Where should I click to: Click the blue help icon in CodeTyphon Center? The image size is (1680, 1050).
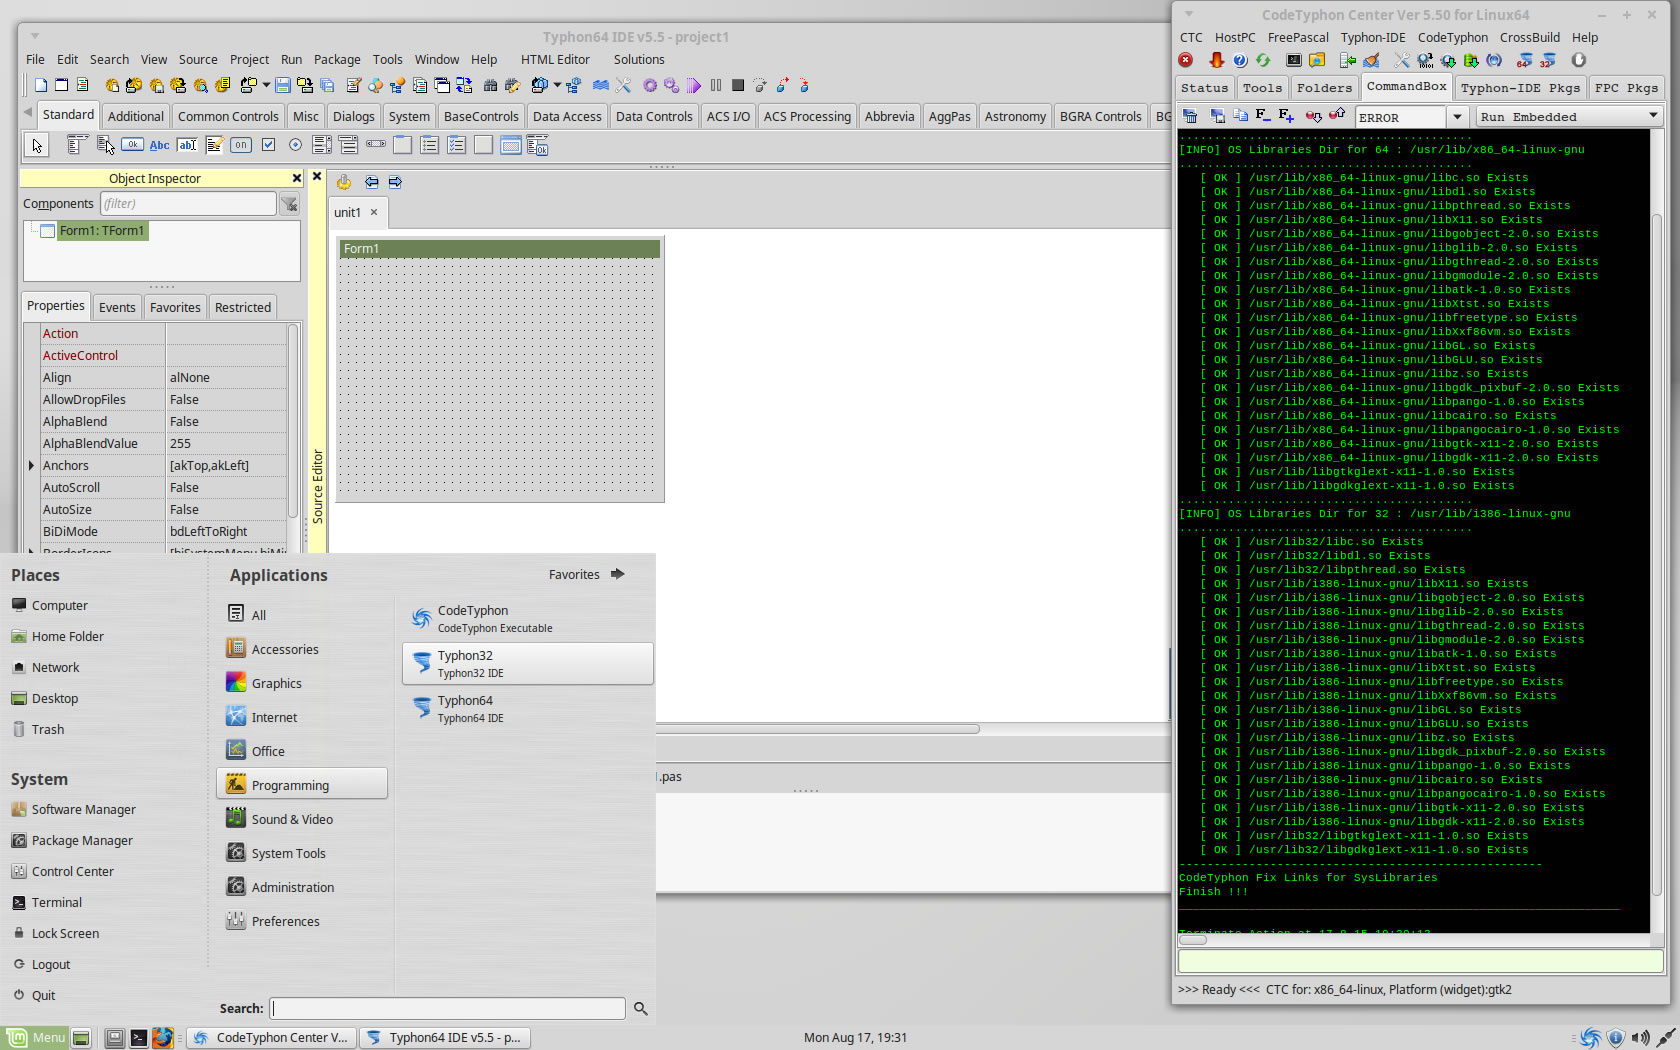coord(1240,61)
